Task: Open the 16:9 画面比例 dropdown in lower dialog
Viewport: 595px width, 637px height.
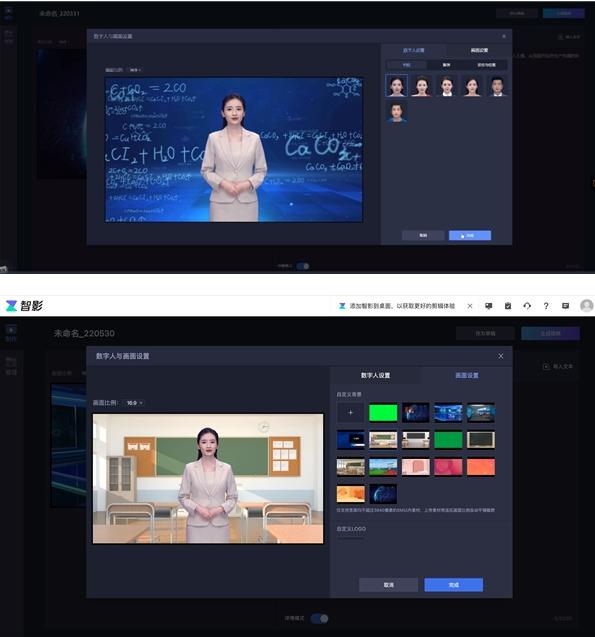Action: pos(134,403)
